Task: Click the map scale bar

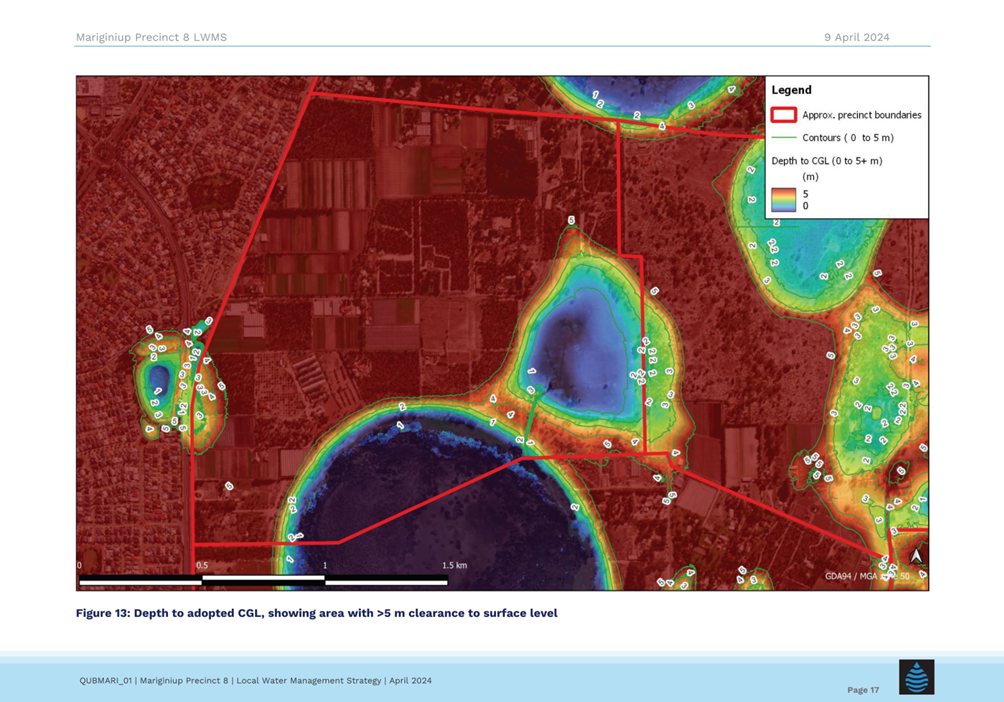Action: [x=263, y=580]
